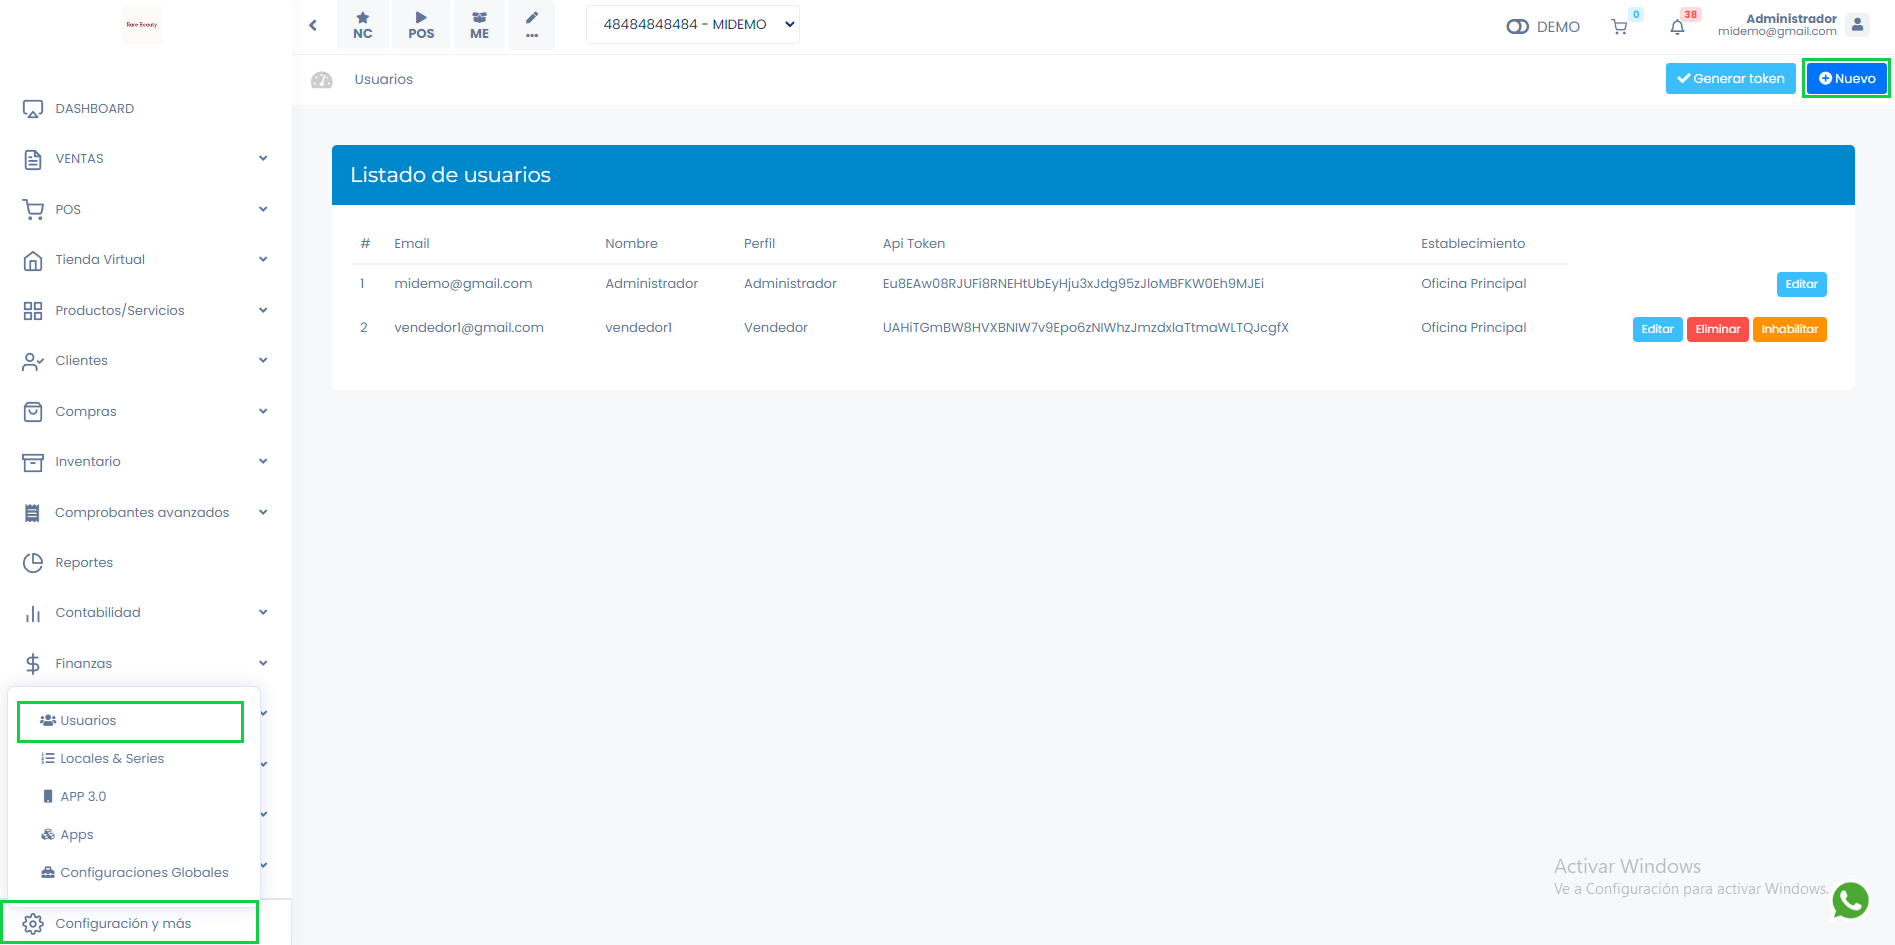Open the green WhatsApp chat bubble
1895x945 pixels.
[x=1850, y=900]
